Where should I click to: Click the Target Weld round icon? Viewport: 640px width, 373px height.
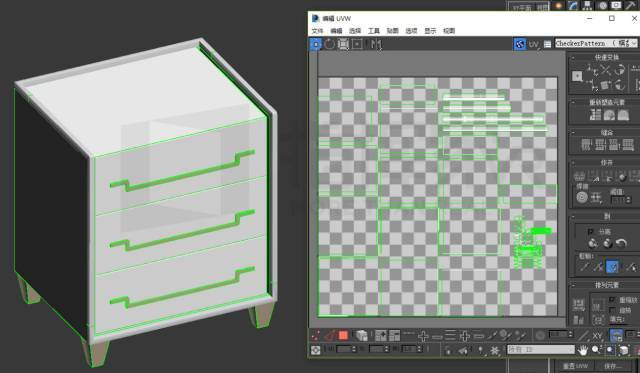coord(582,198)
